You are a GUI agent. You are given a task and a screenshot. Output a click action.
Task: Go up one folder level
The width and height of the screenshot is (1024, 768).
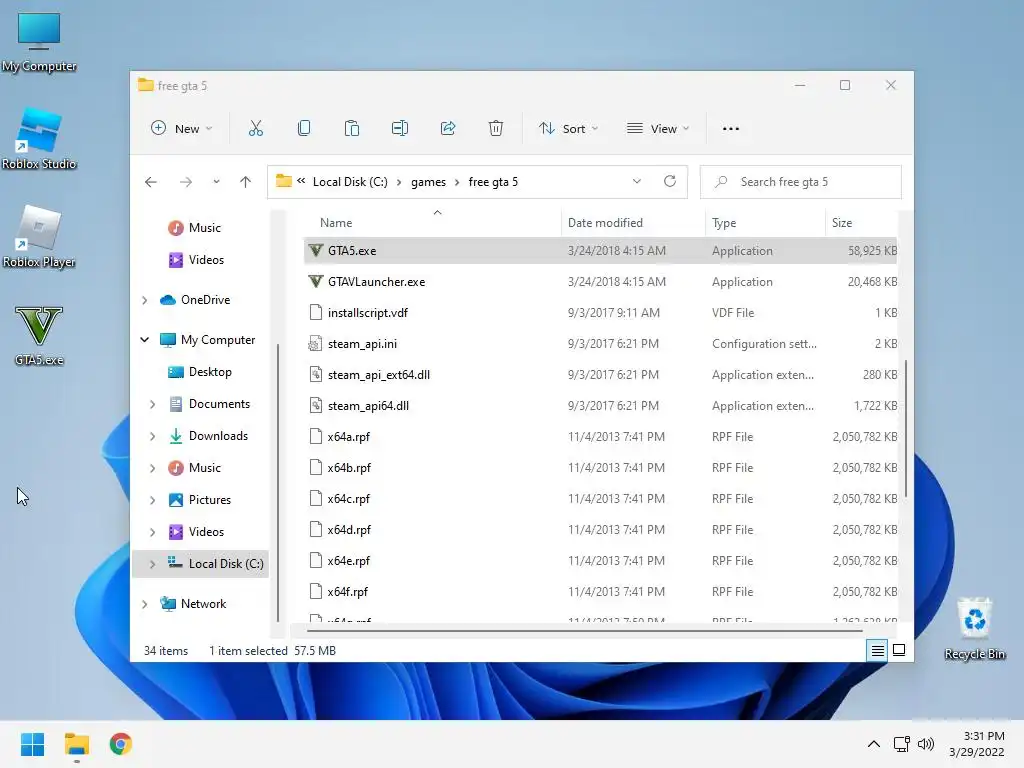point(246,182)
